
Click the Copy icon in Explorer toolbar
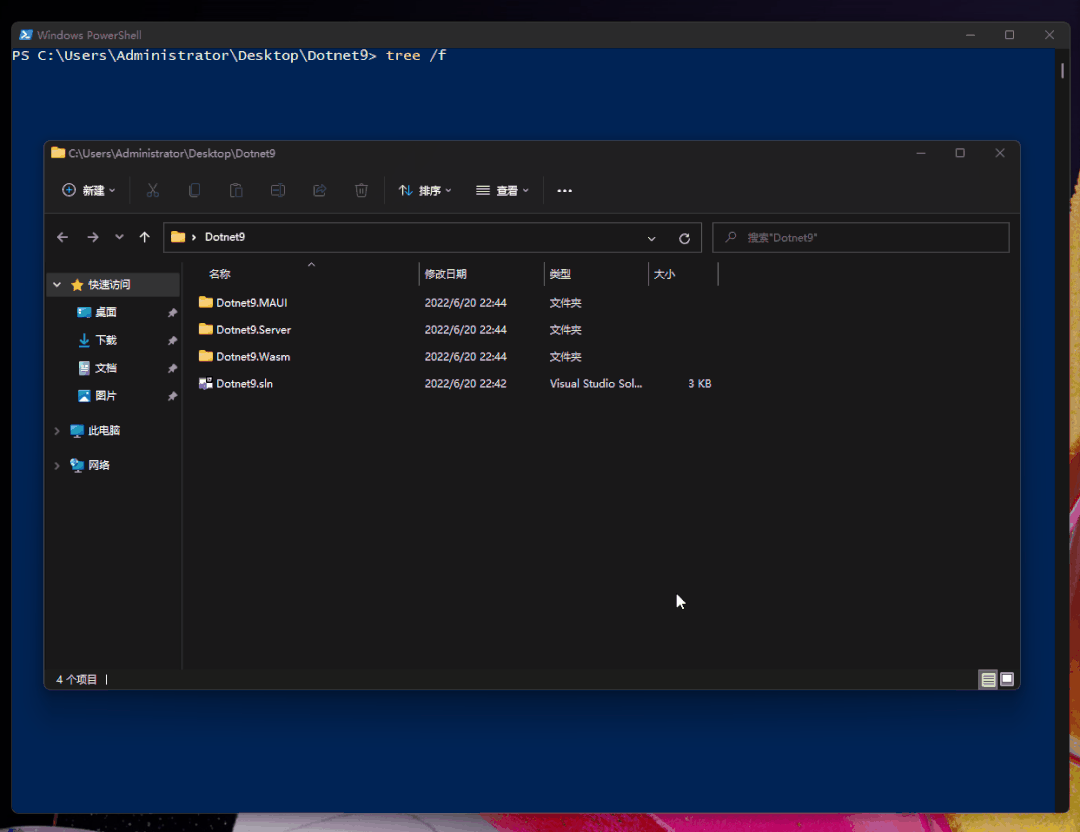coord(194,190)
